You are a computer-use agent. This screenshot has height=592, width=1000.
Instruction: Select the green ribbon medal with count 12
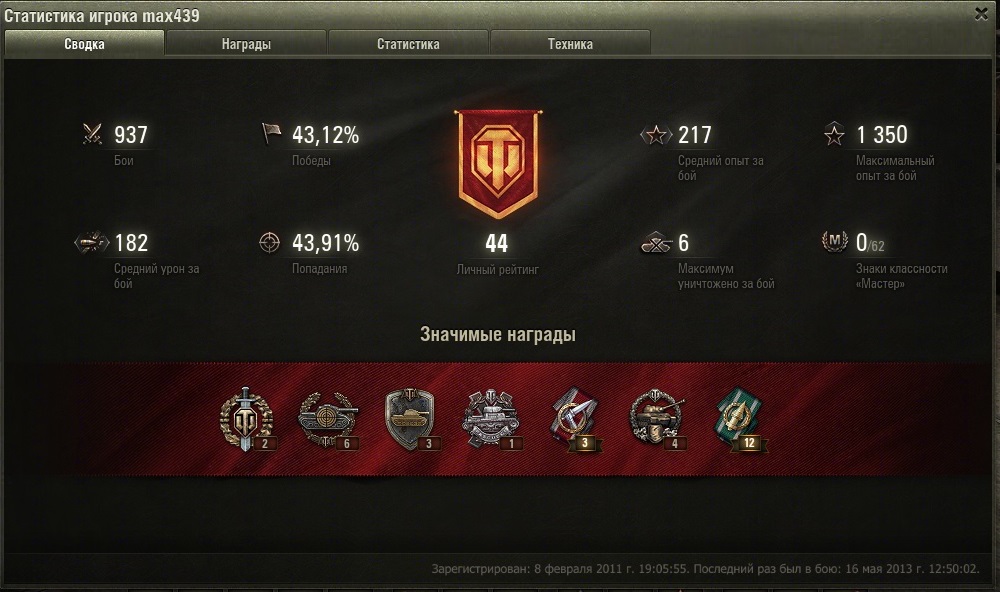tap(740, 419)
